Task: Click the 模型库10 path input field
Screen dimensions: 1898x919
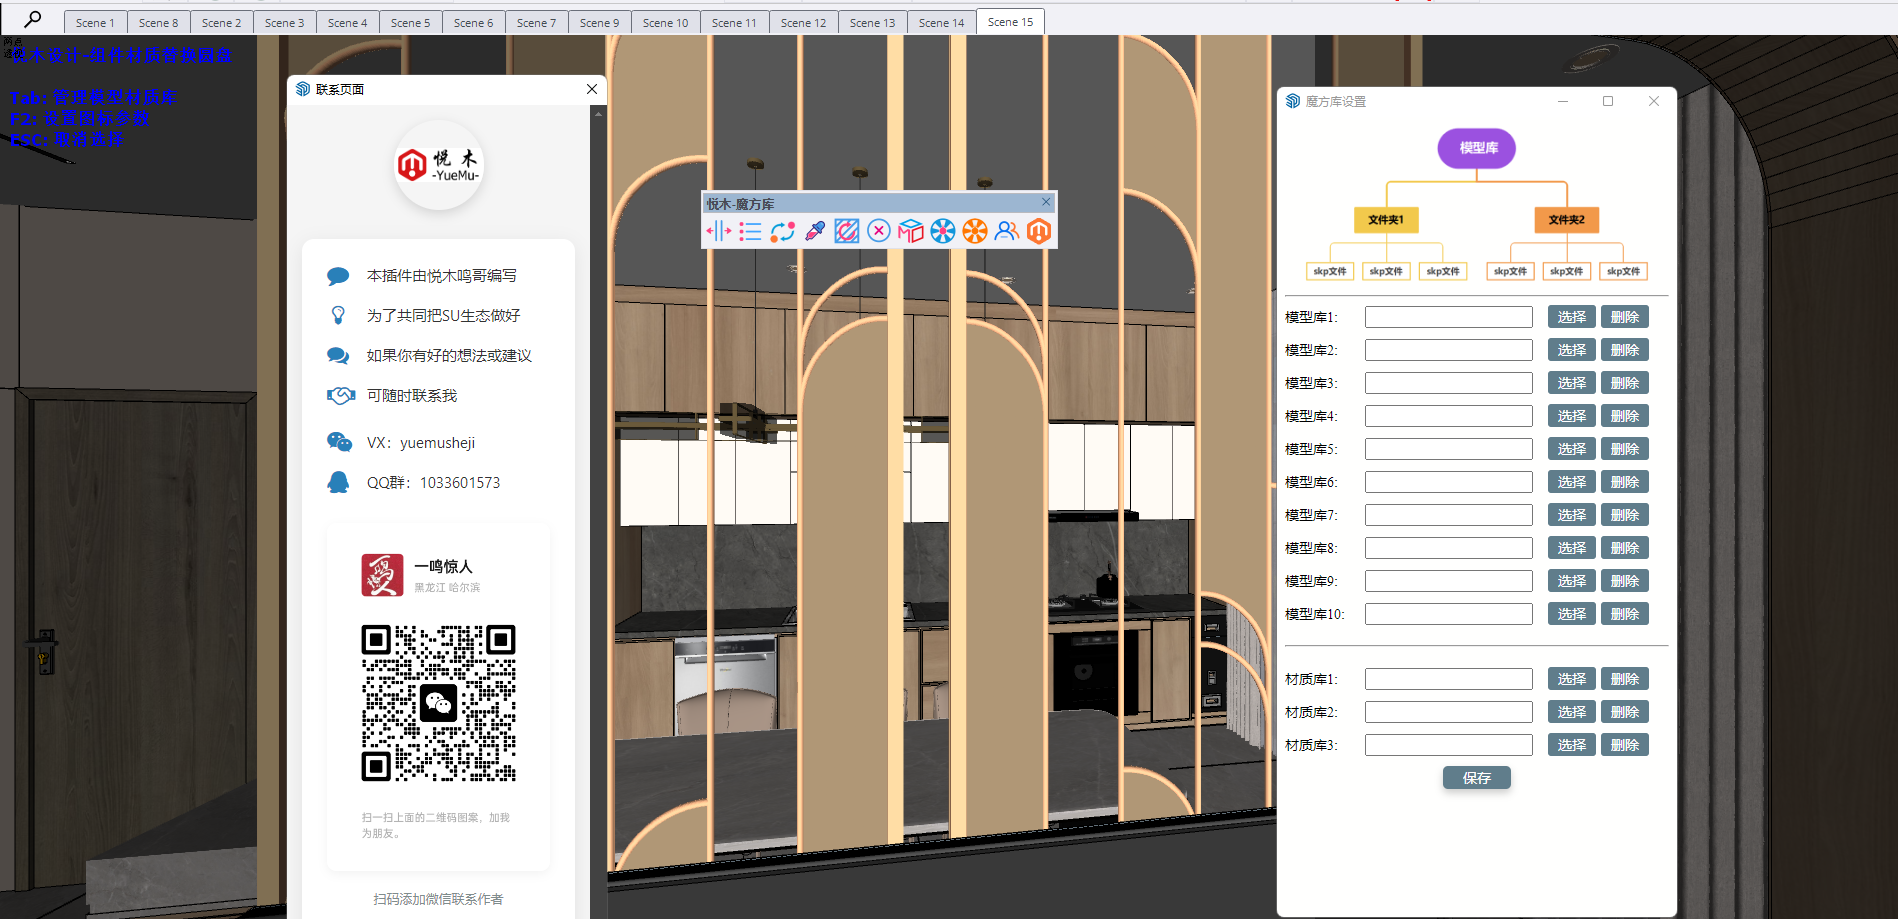Action: point(1448,614)
